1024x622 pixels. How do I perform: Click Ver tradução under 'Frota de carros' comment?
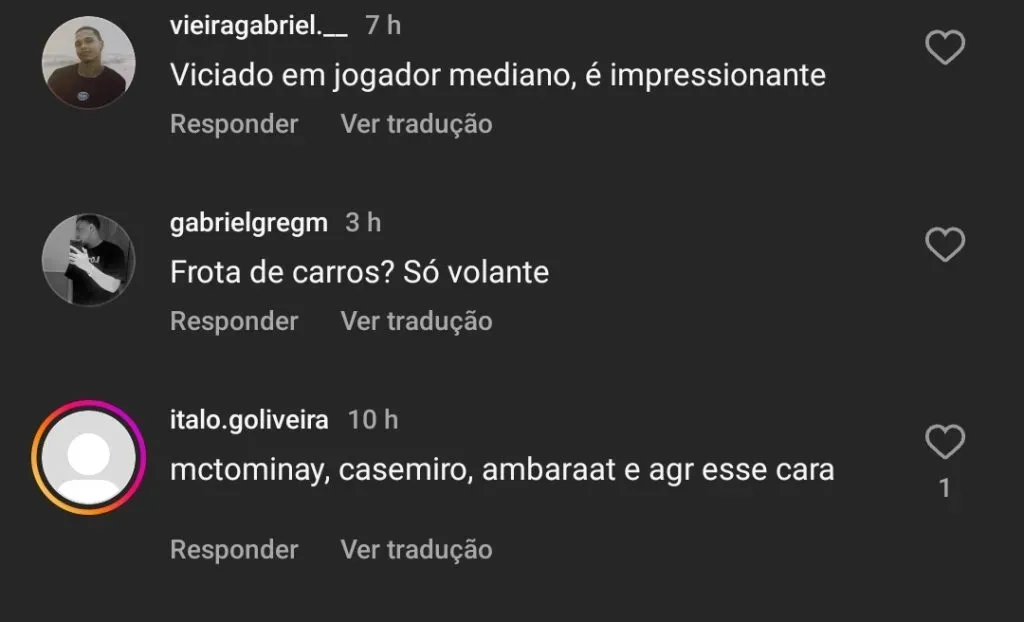point(417,321)
